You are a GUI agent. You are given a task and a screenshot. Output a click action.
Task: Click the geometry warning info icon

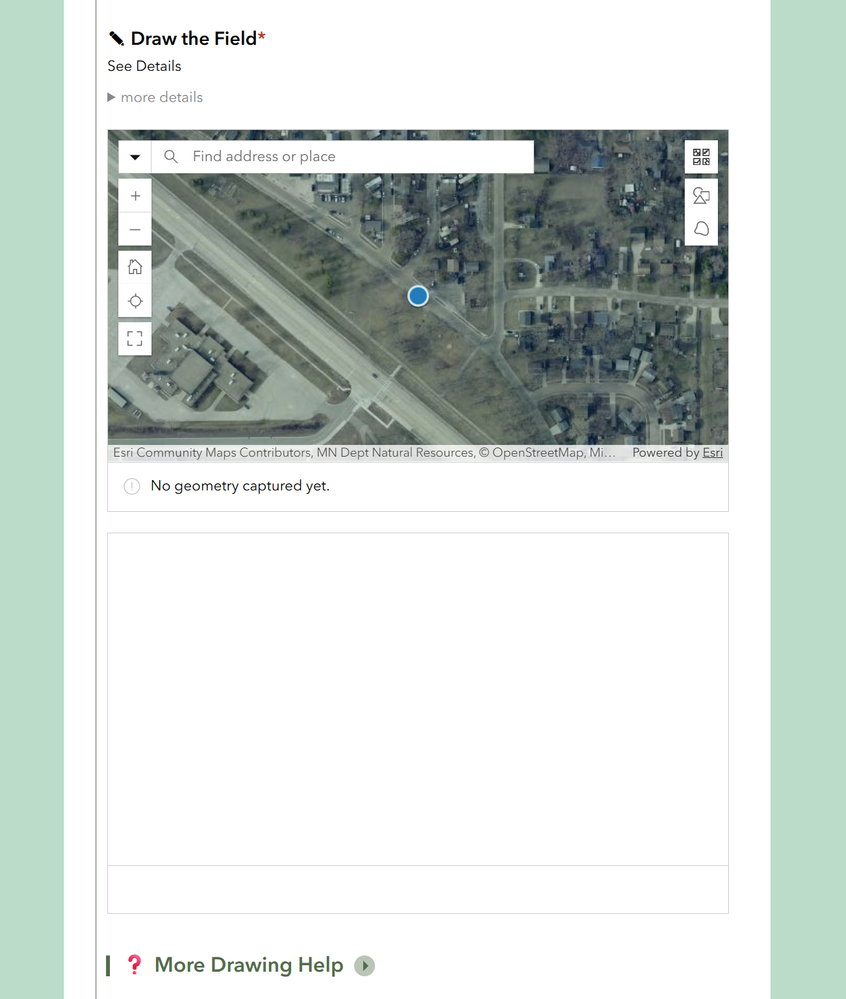pos(132,486)
